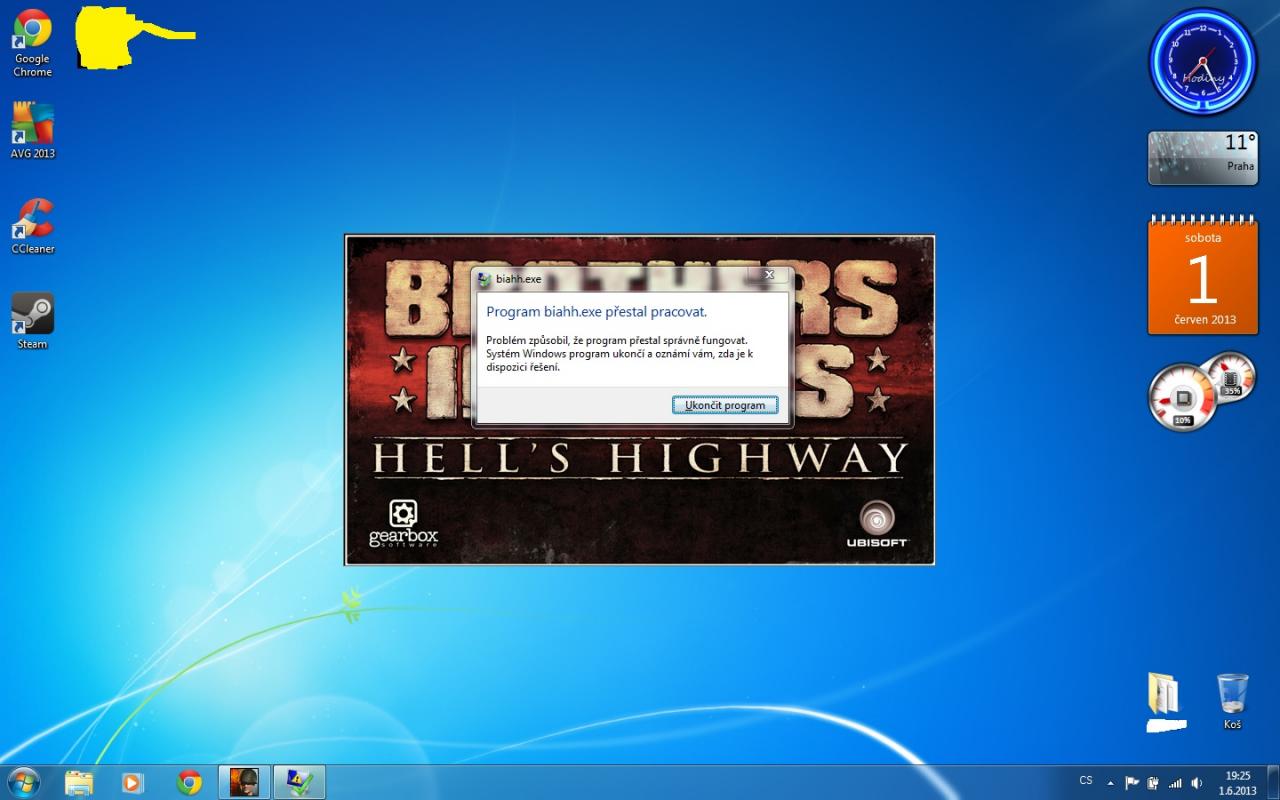Click the neon clock gadget
Screen dimensions: 1280x800
click(x=1201, y=62)
